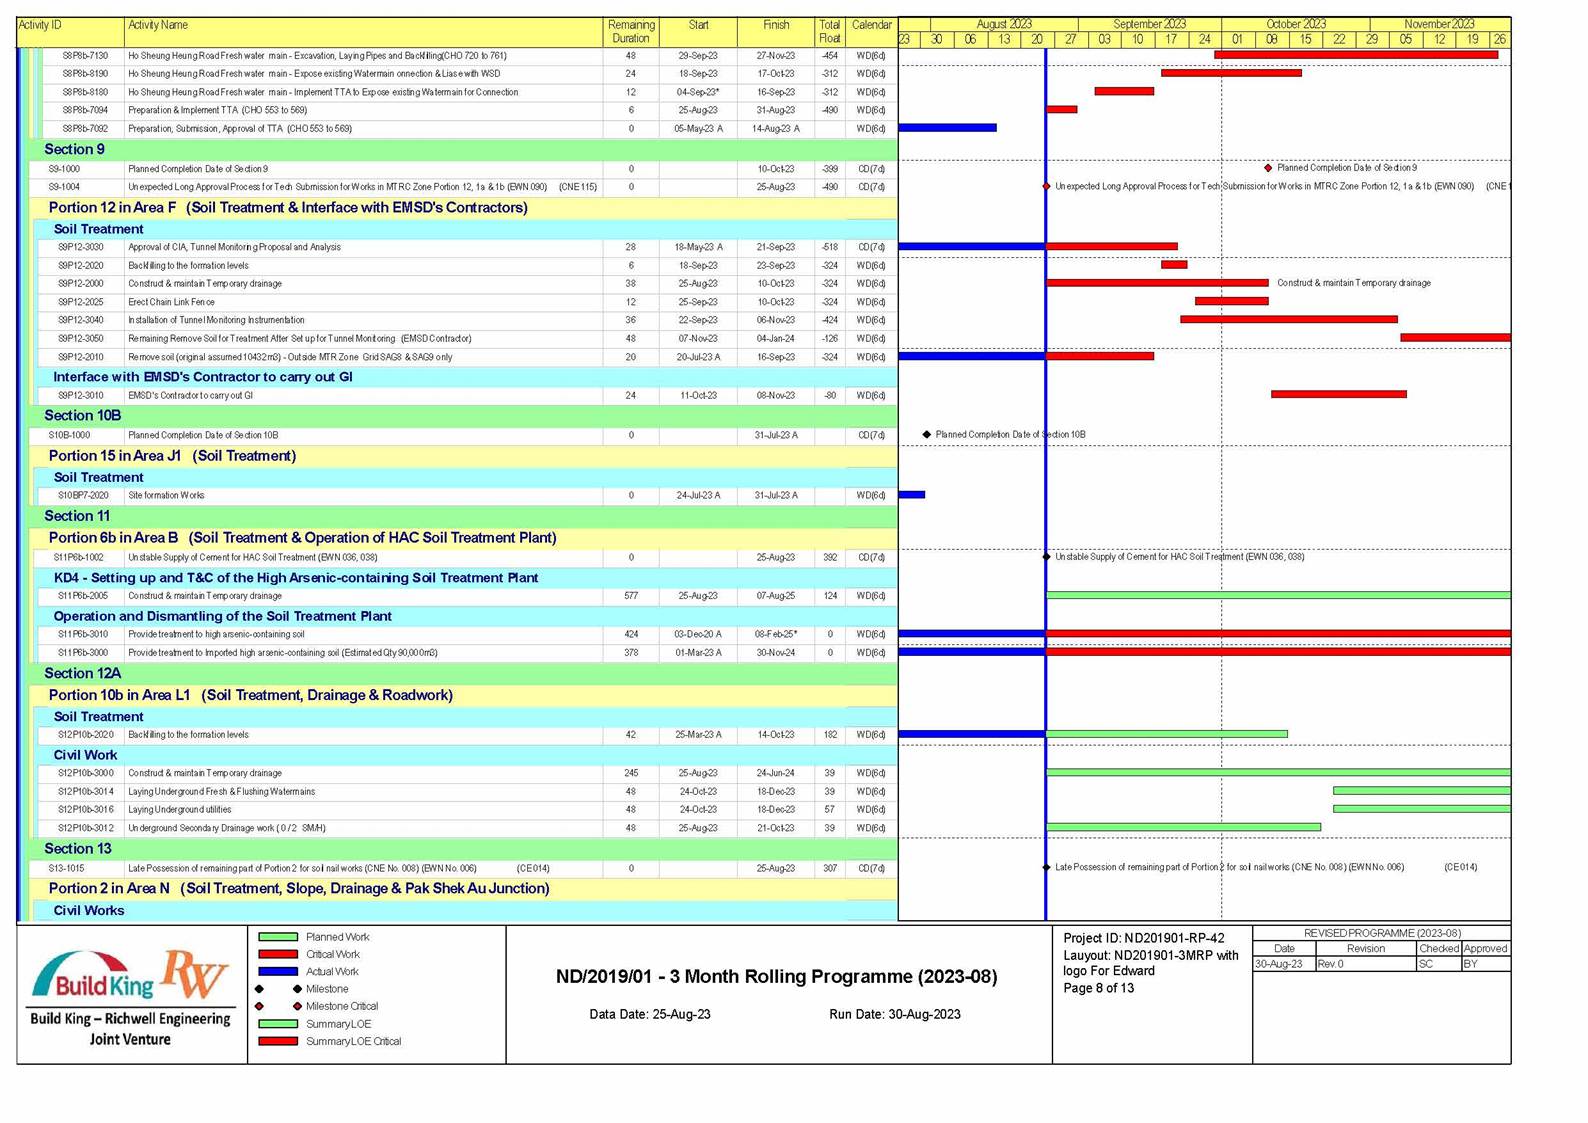Click the remaining duration value 577
Screen dimensions: 1588x1123
click(x=631, y=596)
